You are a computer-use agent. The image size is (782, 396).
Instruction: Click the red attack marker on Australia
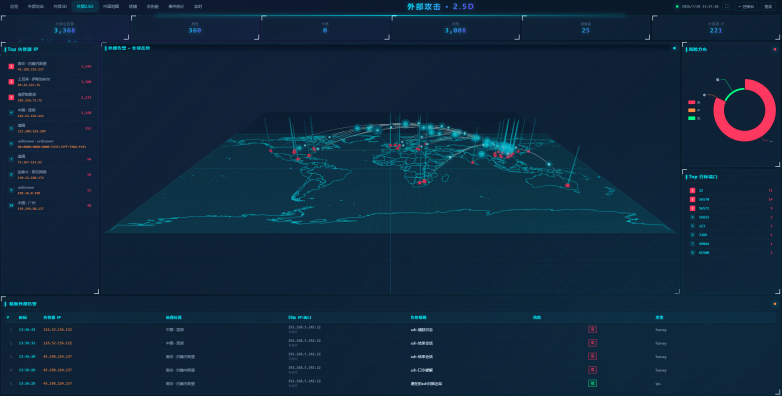[567, 186]
